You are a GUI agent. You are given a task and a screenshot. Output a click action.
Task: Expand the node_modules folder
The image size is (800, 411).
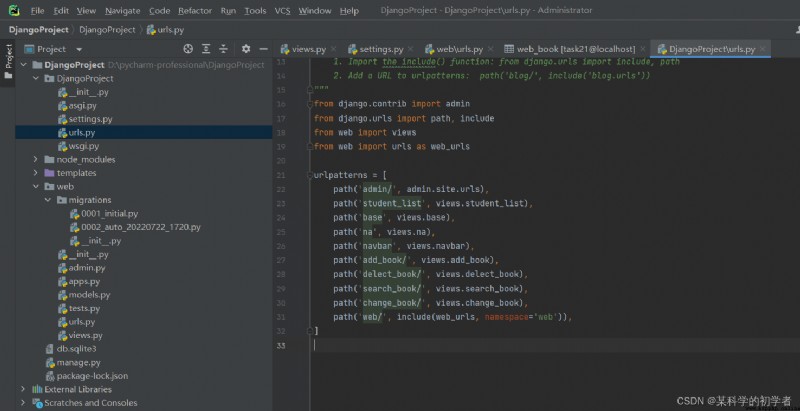click(x=35, y=160)
